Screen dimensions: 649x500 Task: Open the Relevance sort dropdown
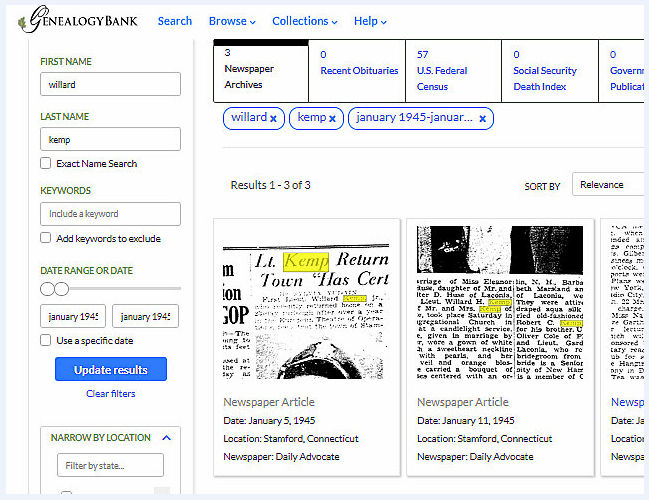[608, 185]
